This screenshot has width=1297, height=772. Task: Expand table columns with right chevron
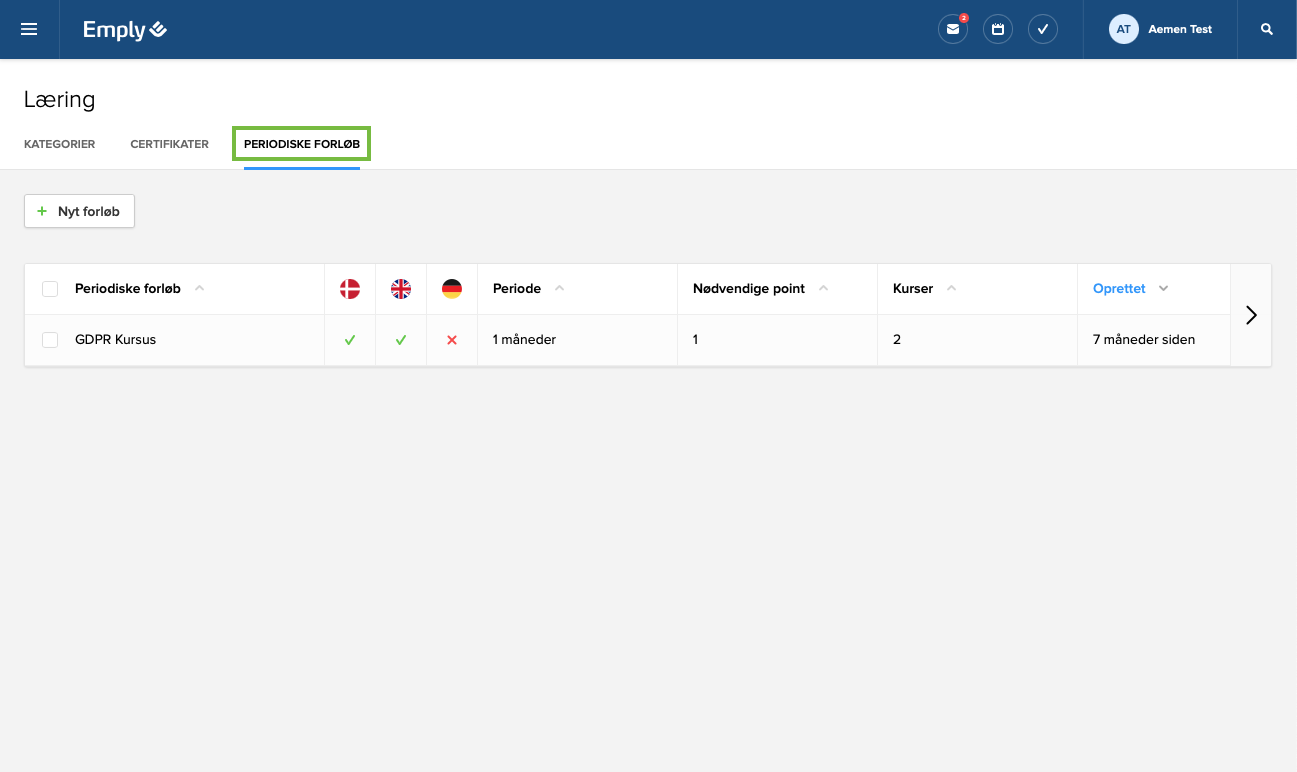(x=1250, y=315)
